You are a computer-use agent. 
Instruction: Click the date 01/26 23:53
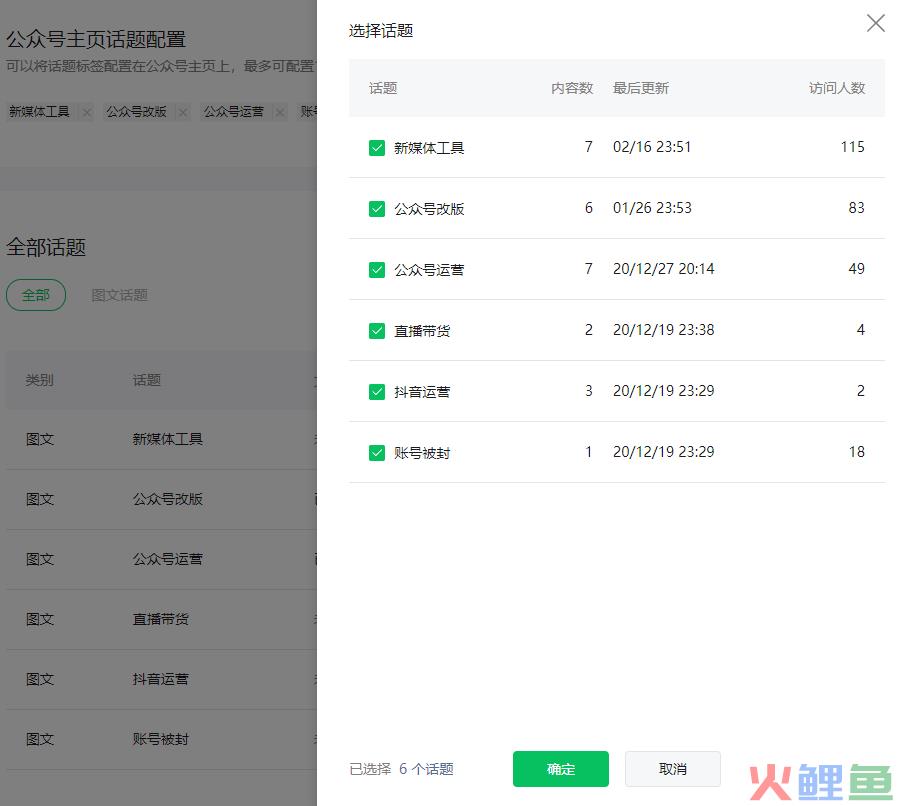coord(652,208)
